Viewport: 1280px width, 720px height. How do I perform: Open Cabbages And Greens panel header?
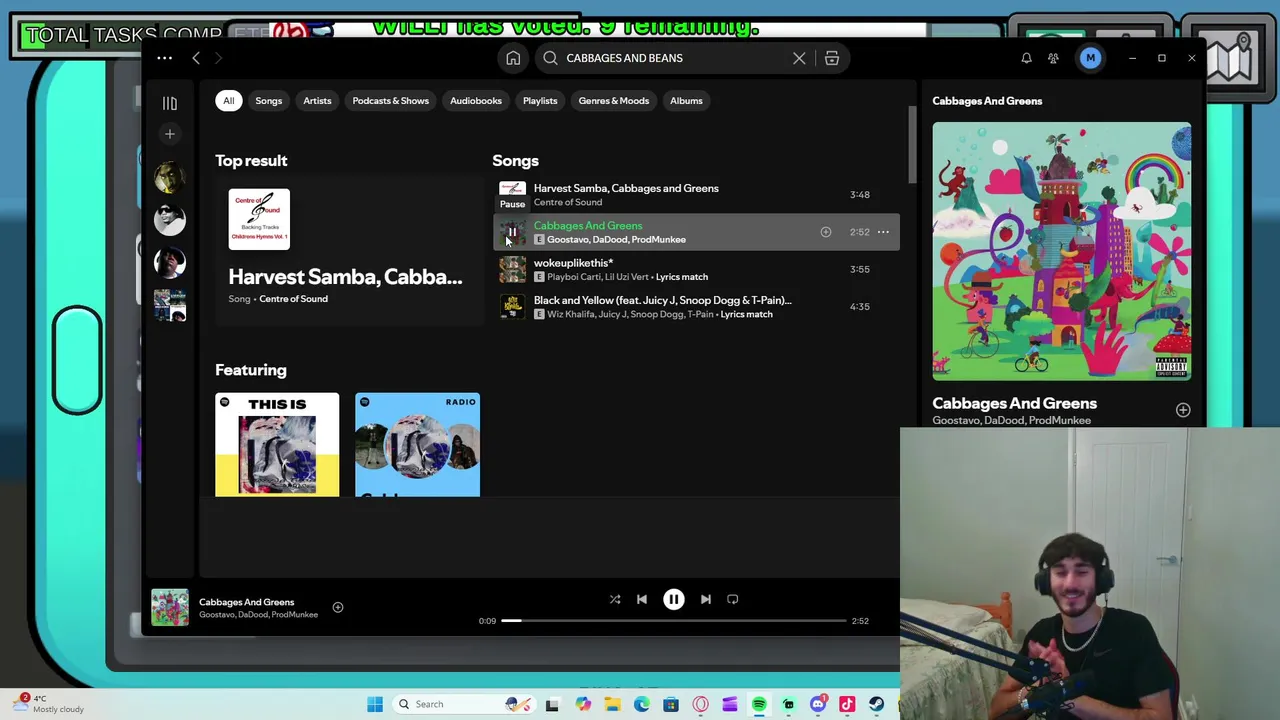click(987, 101)
